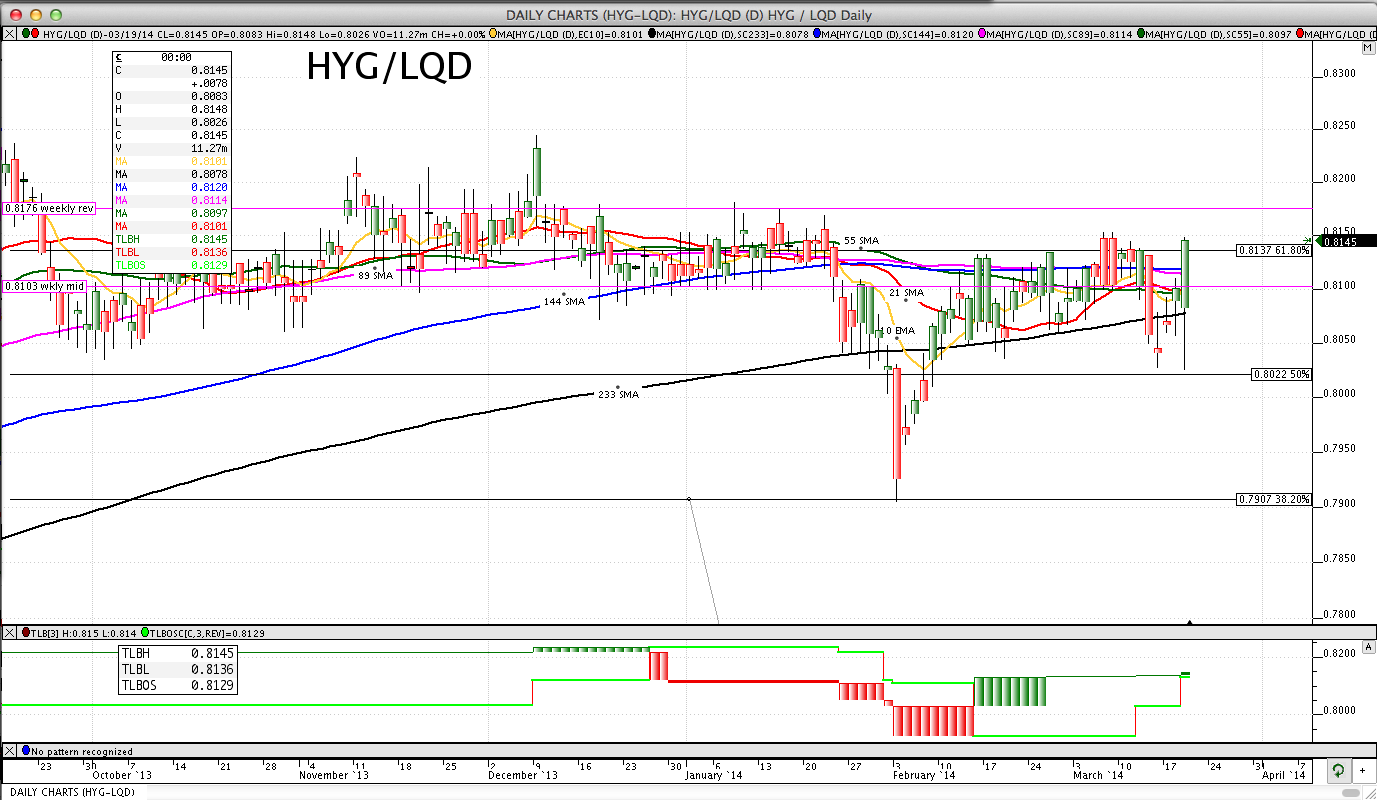Click the 89 SMA annotation

point(375,275)
